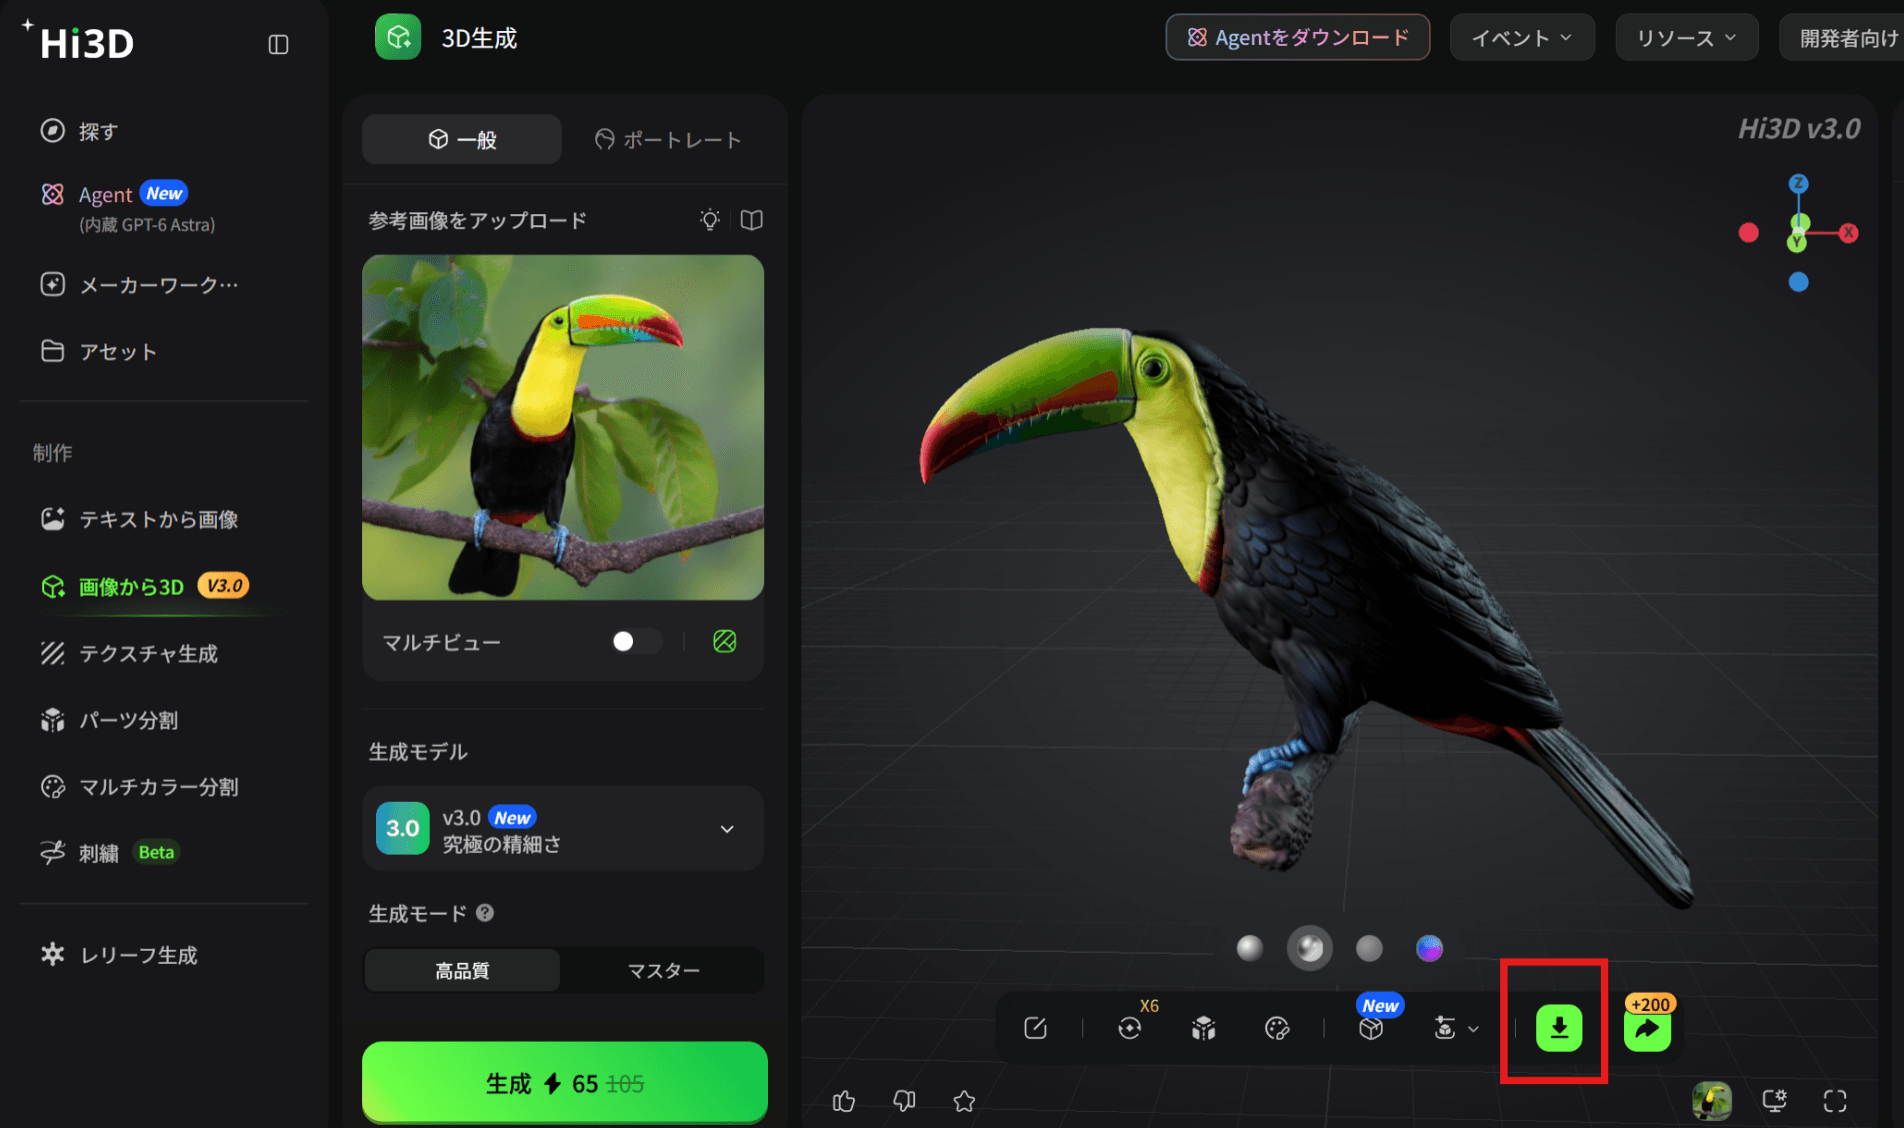Screen dimensions: 1904x1128
Task: Select the マスター generation mode
Action: (663, 970)
